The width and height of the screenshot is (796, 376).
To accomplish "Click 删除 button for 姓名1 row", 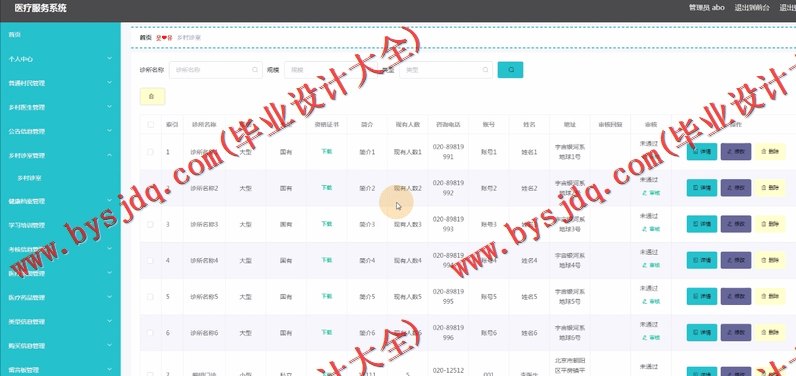I will tap(770, 152).
